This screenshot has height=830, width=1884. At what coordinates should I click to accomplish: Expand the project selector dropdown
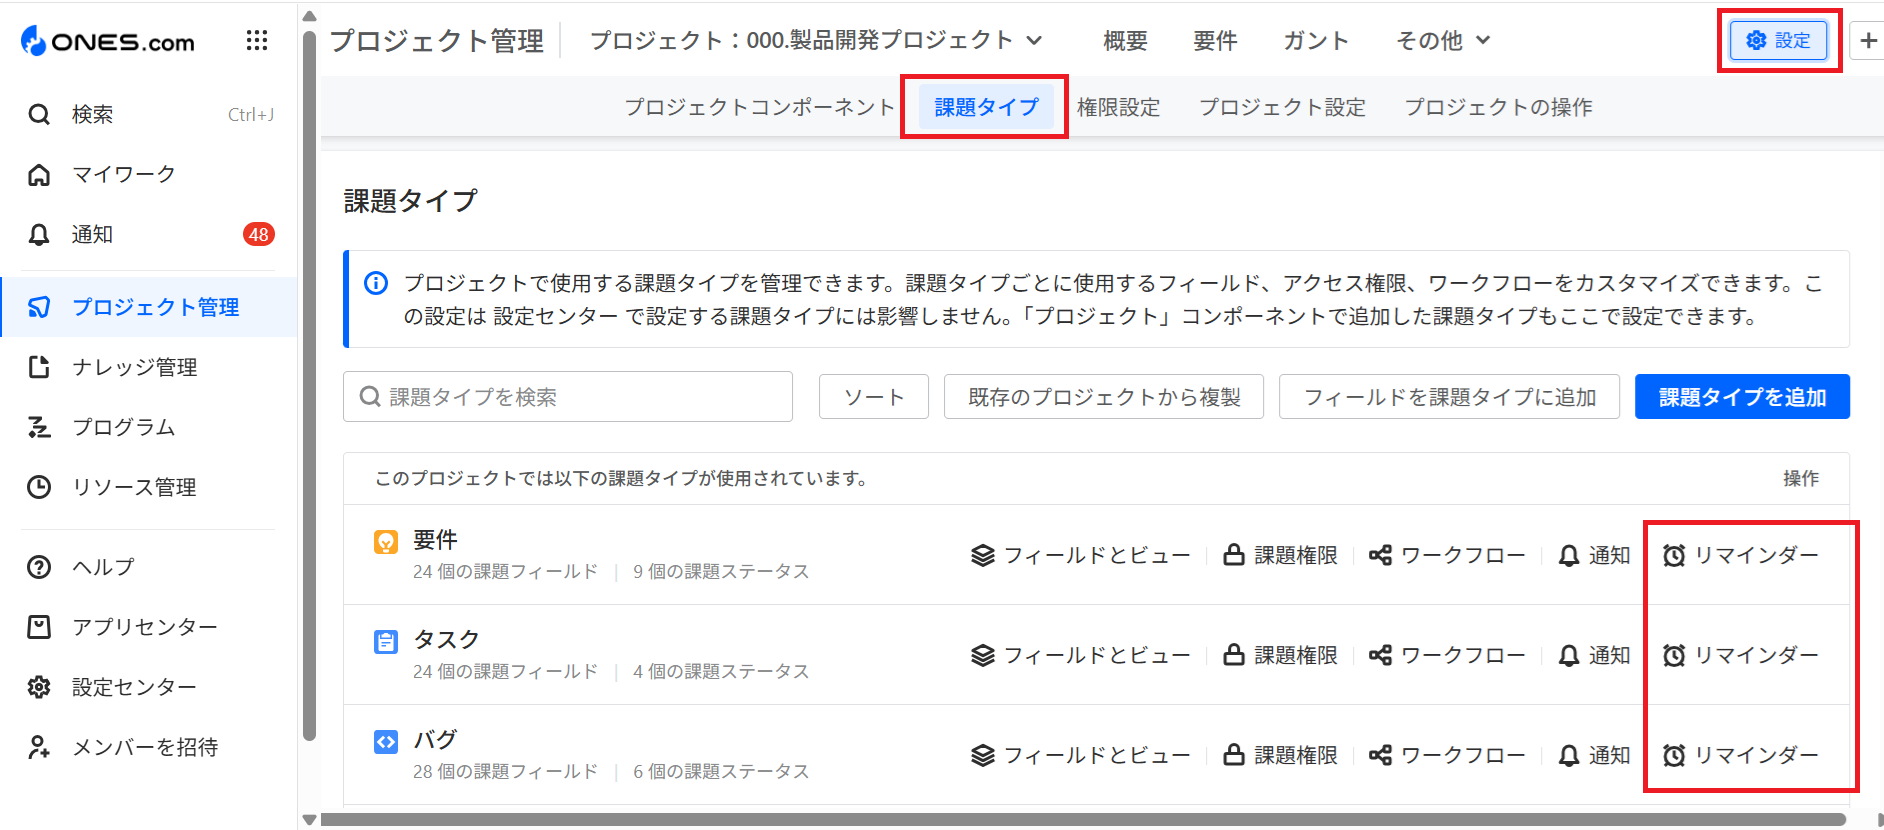click(816, 40)
